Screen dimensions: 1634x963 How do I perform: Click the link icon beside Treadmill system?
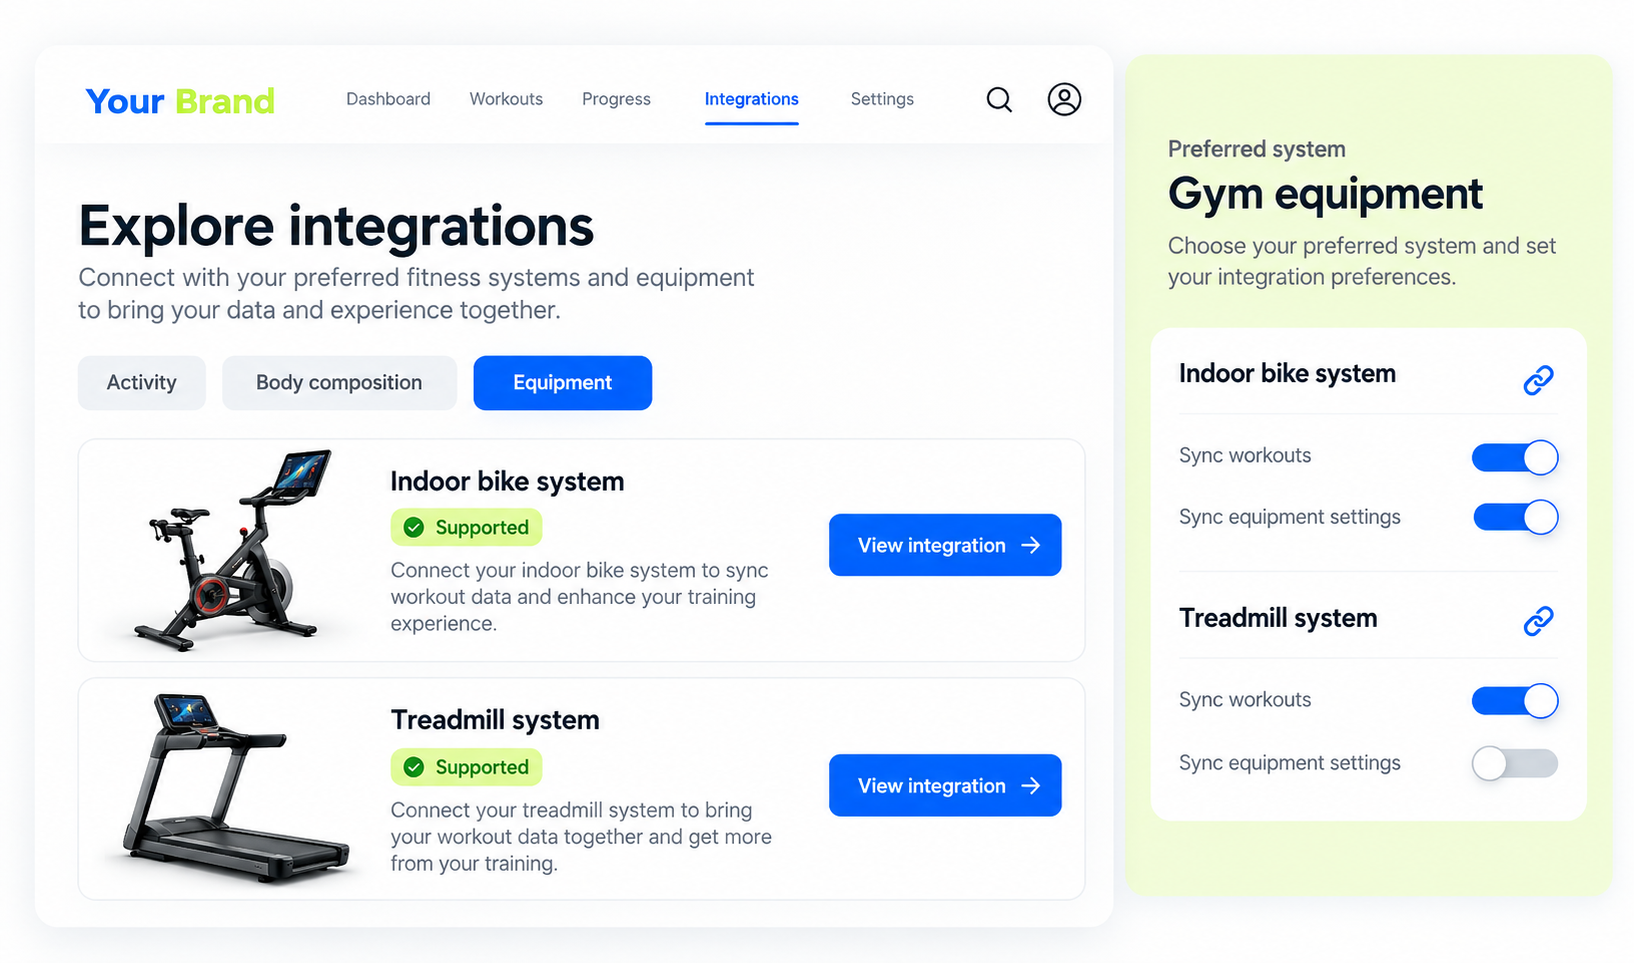click(x=1538, y=621)
